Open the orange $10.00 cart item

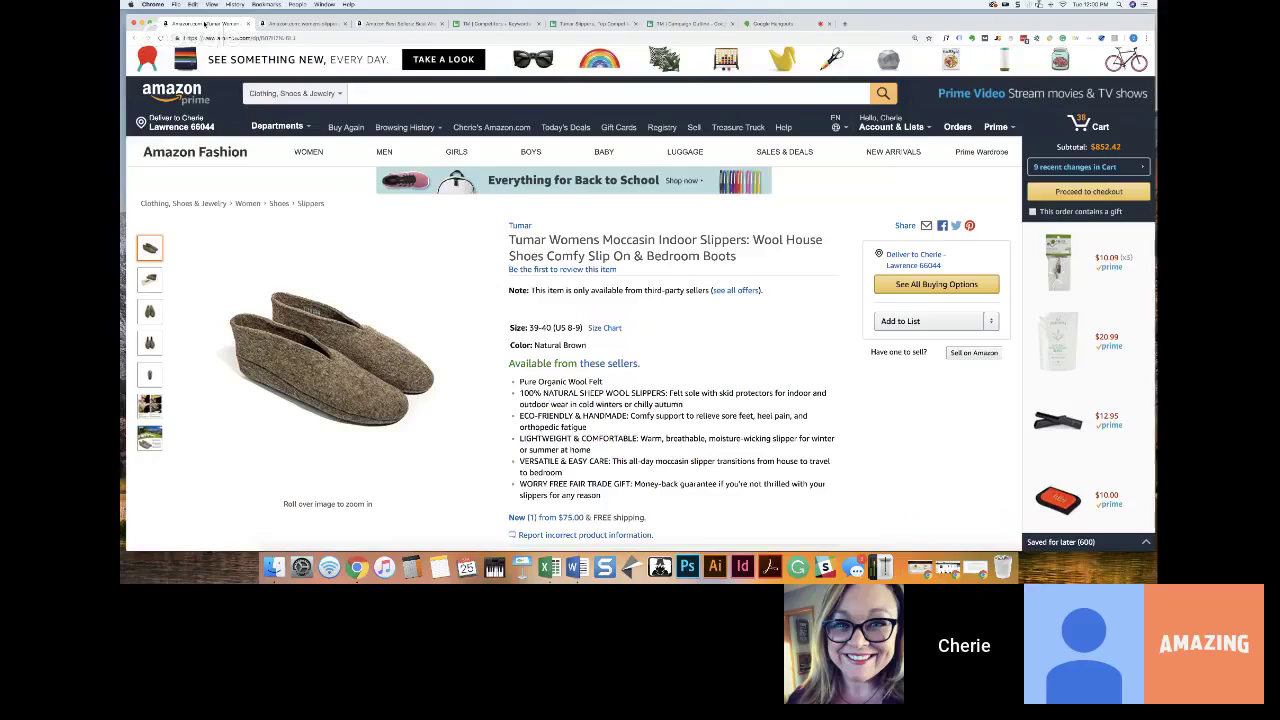click(x=1058, y=499)
